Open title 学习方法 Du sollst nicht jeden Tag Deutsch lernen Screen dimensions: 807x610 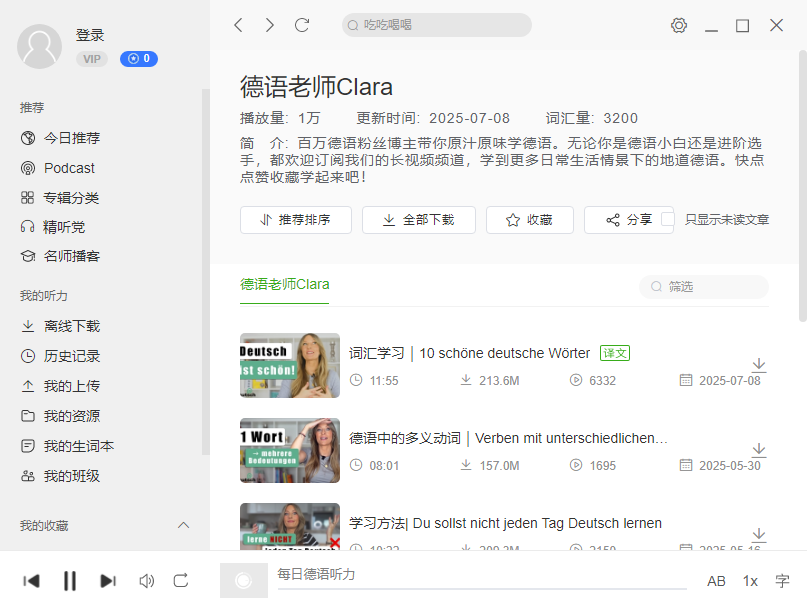tap(505, 523)
